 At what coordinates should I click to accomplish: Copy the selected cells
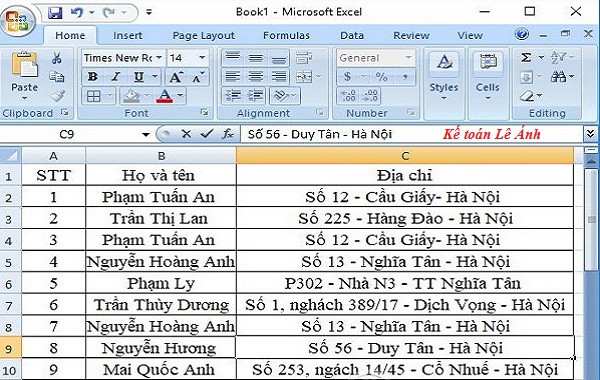[57, 77]
